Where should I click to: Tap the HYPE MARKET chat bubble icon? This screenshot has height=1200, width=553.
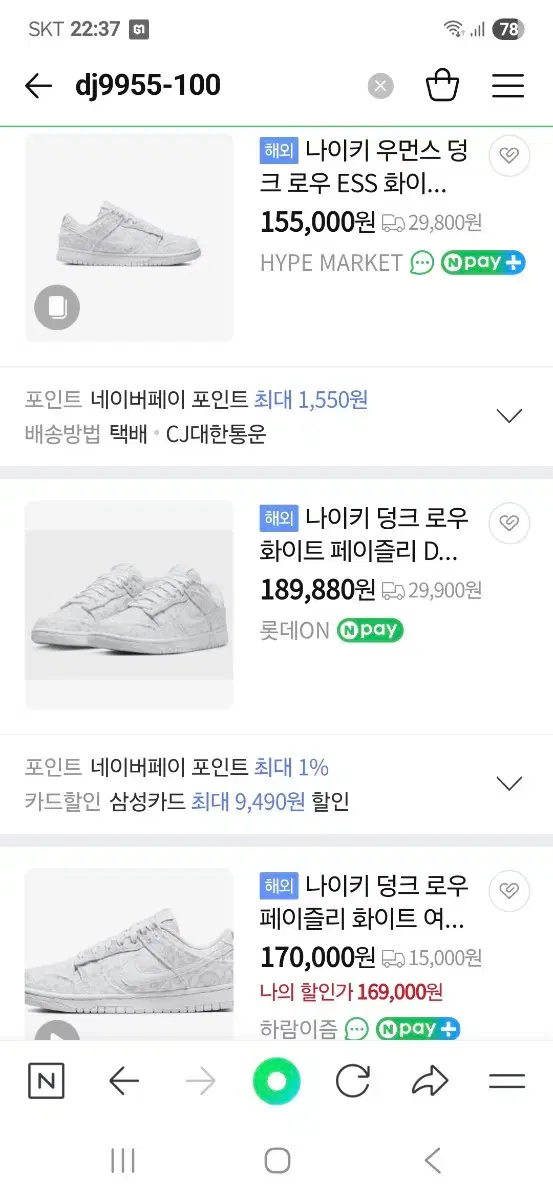[x=422, y=263]
